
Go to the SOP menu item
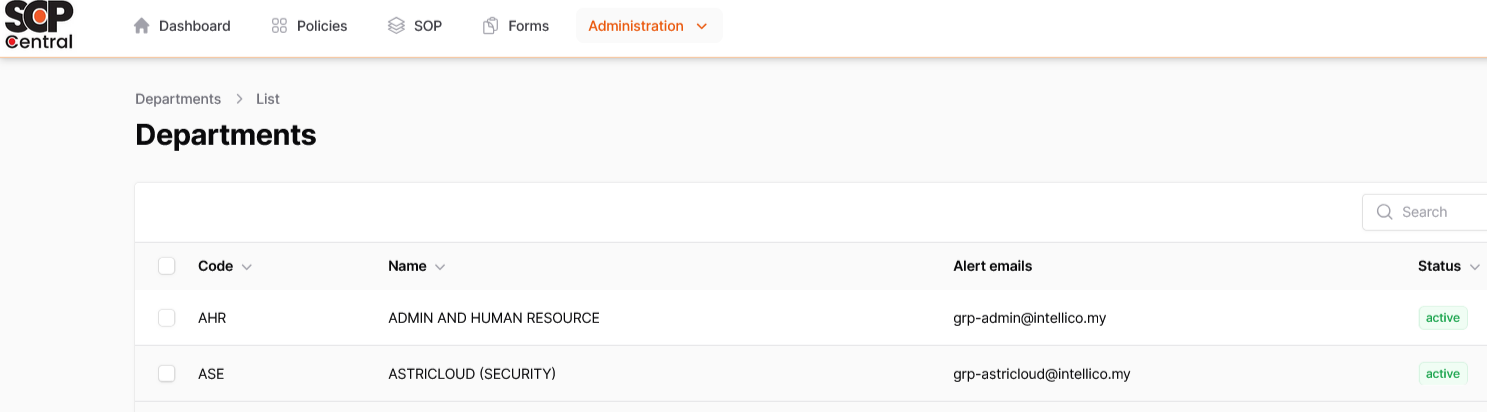427,26
